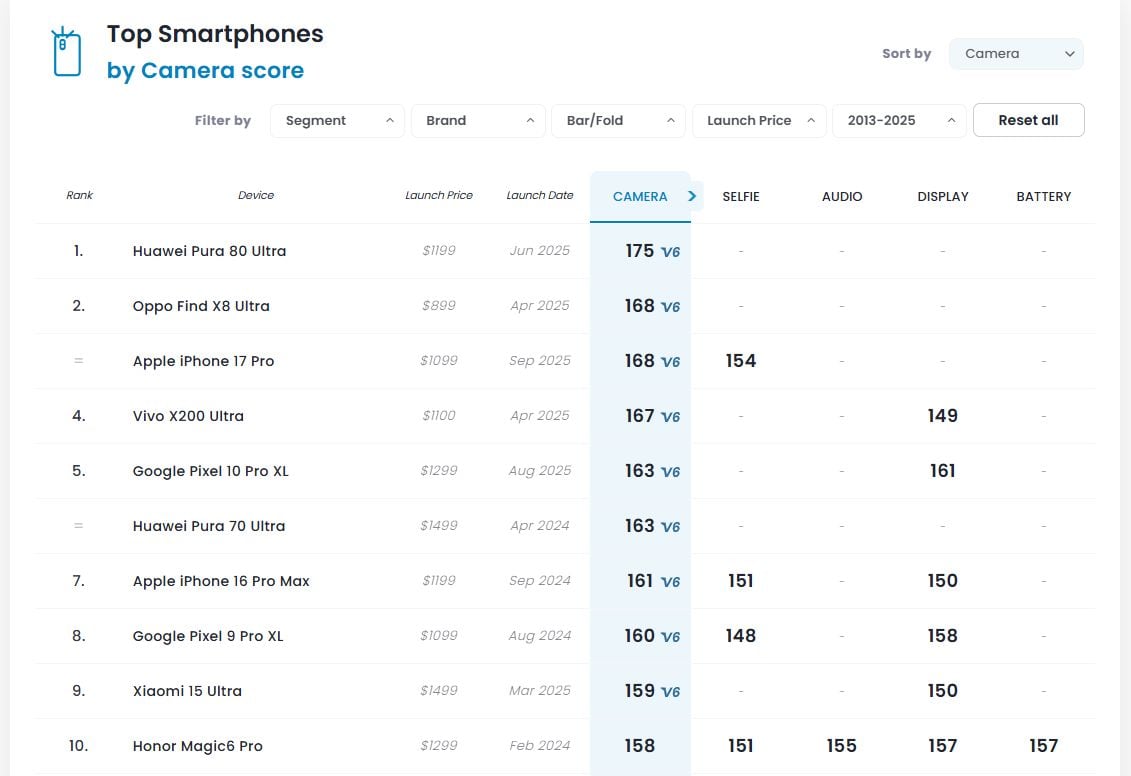The image size is (1131, 776).
Task: Switch ranking to the SELFIE column
Action: point(741,196)
